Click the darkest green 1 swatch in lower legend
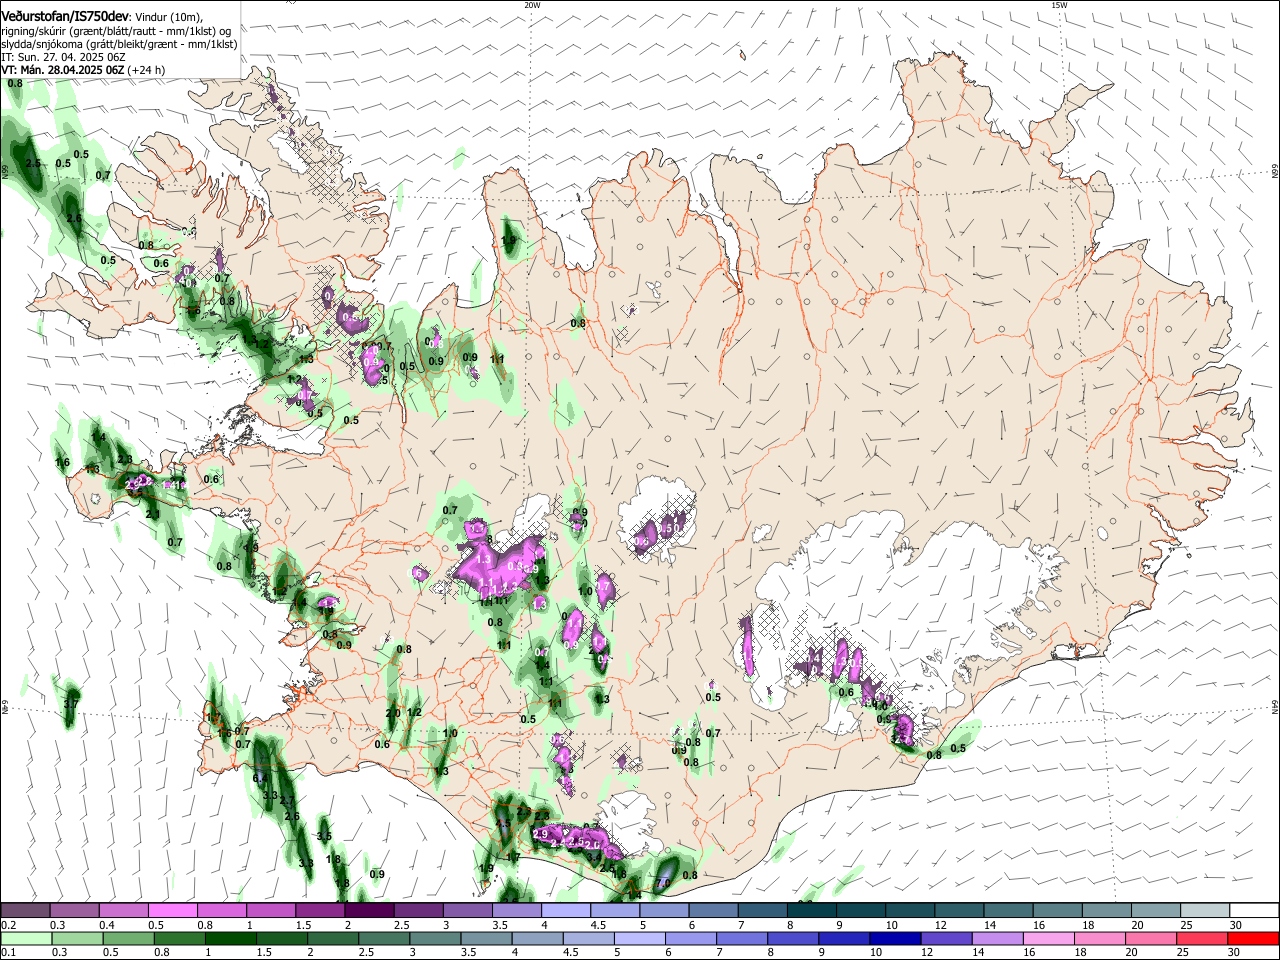The height and width of the screenshot is (960, 1280). click(x=230, y=939)
